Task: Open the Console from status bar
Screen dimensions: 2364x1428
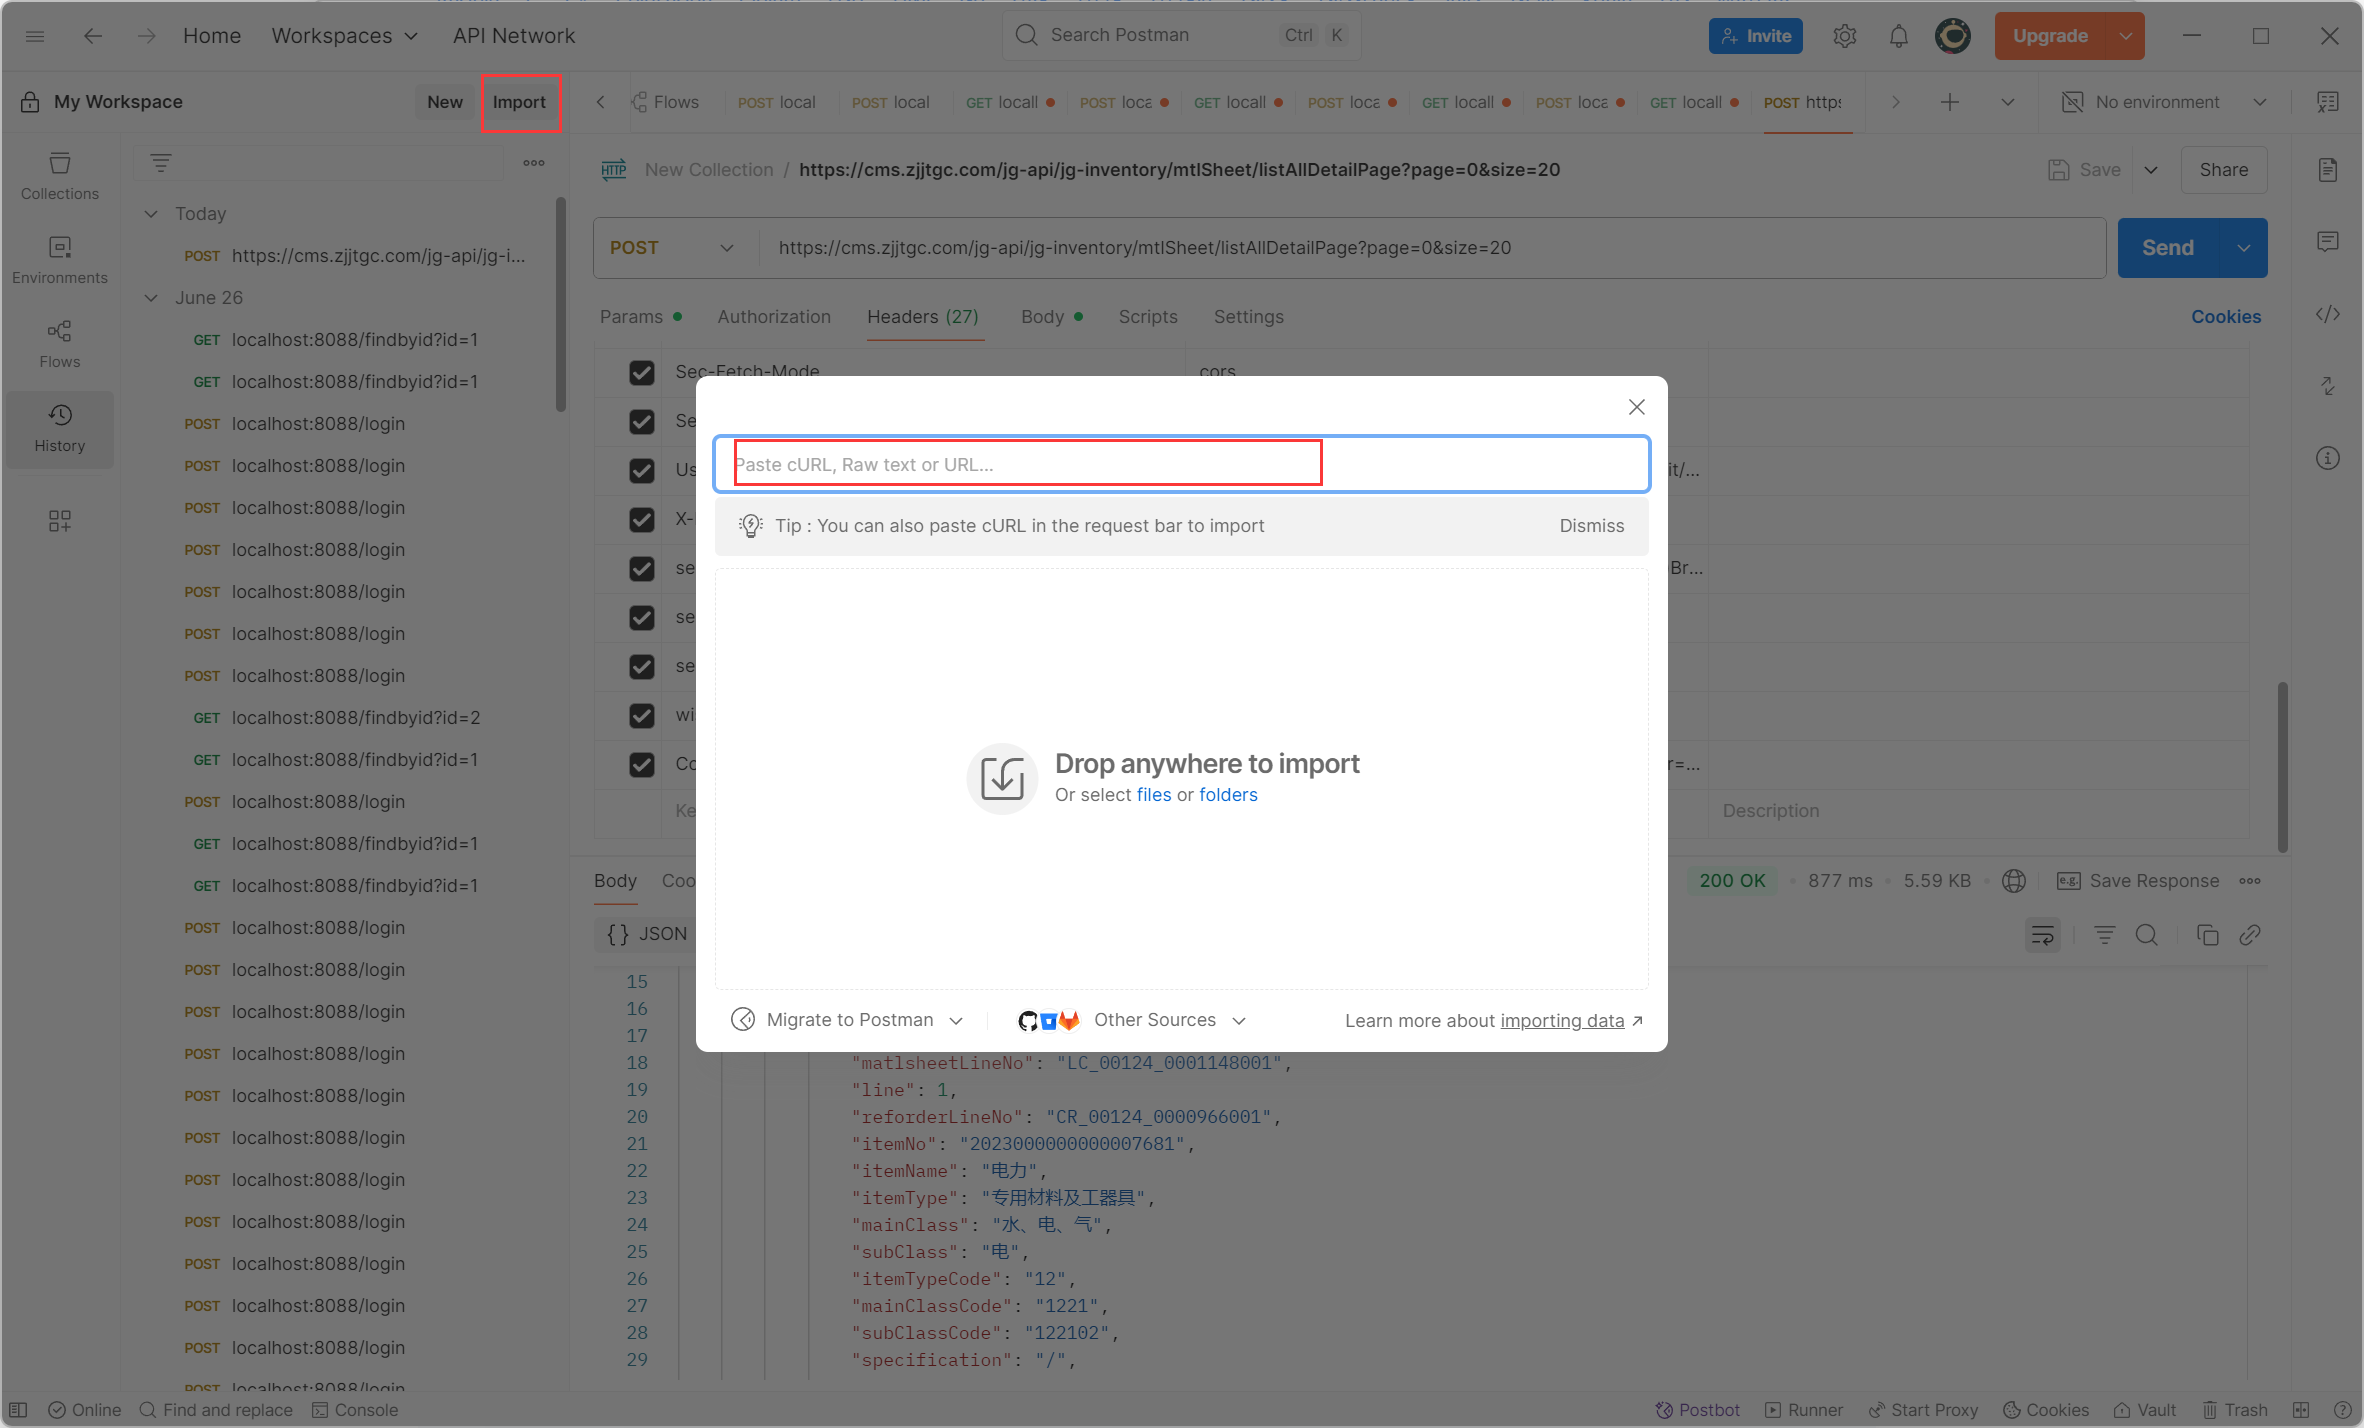Action: point(355,1410)
